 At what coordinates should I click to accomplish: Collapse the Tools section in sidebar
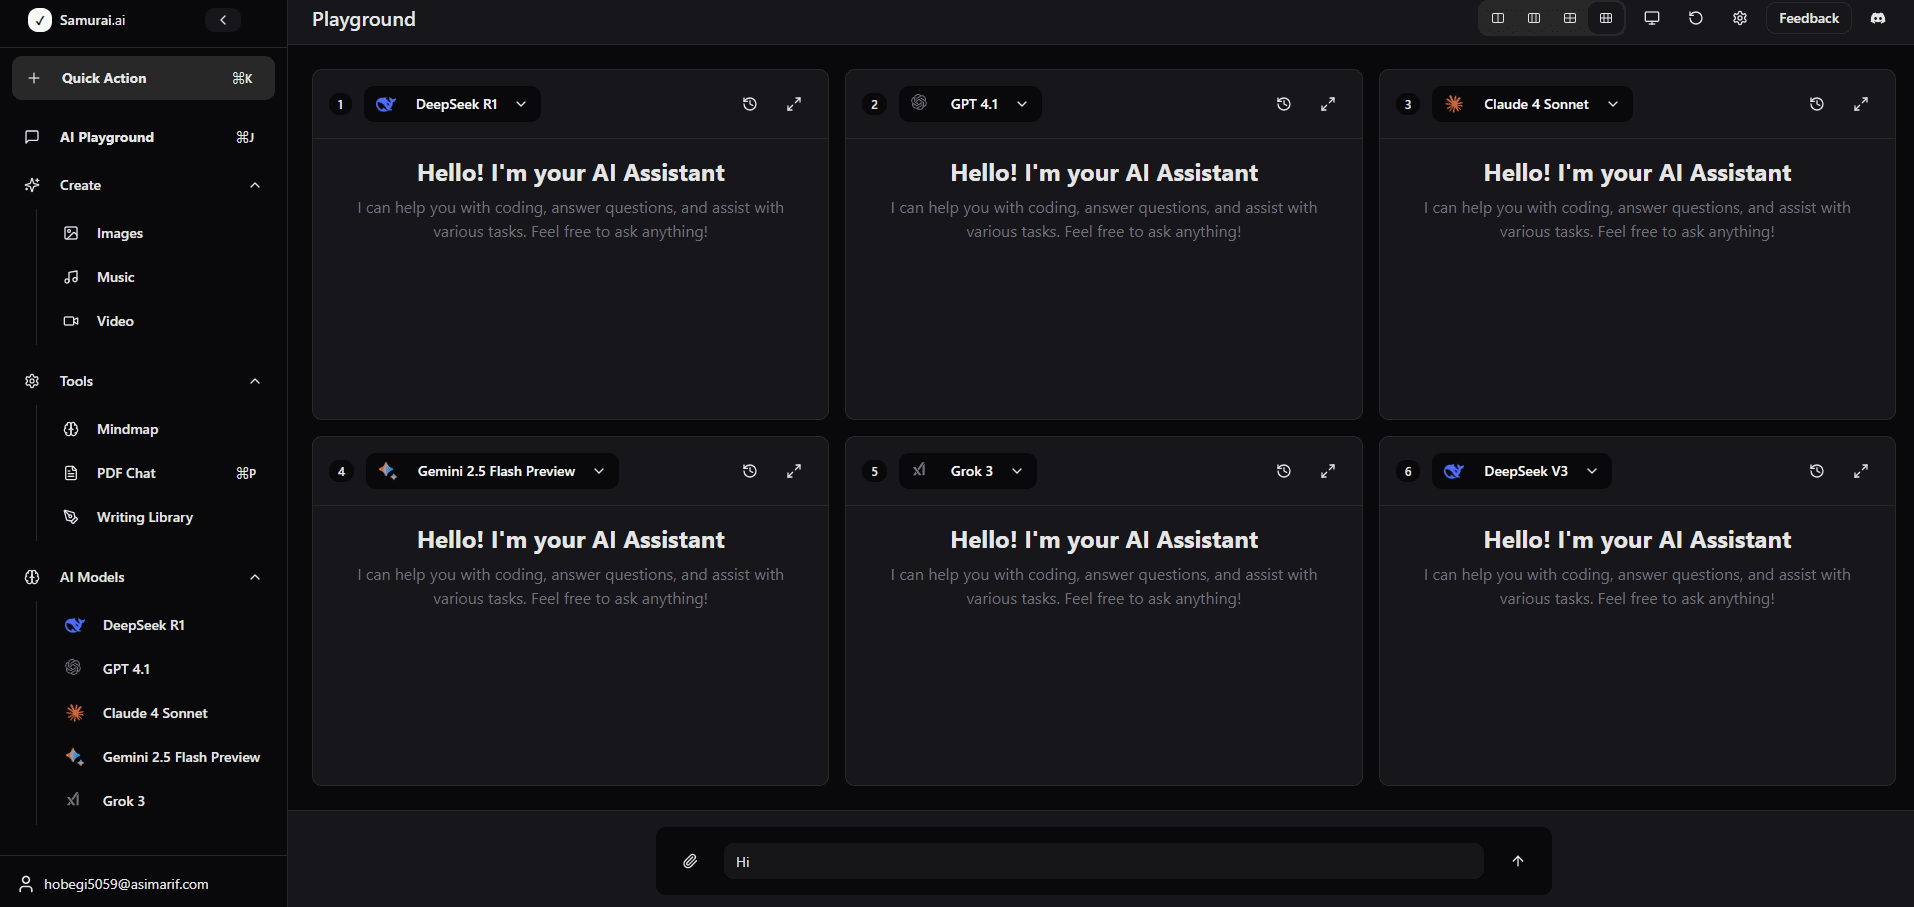[x=255, y=381]
